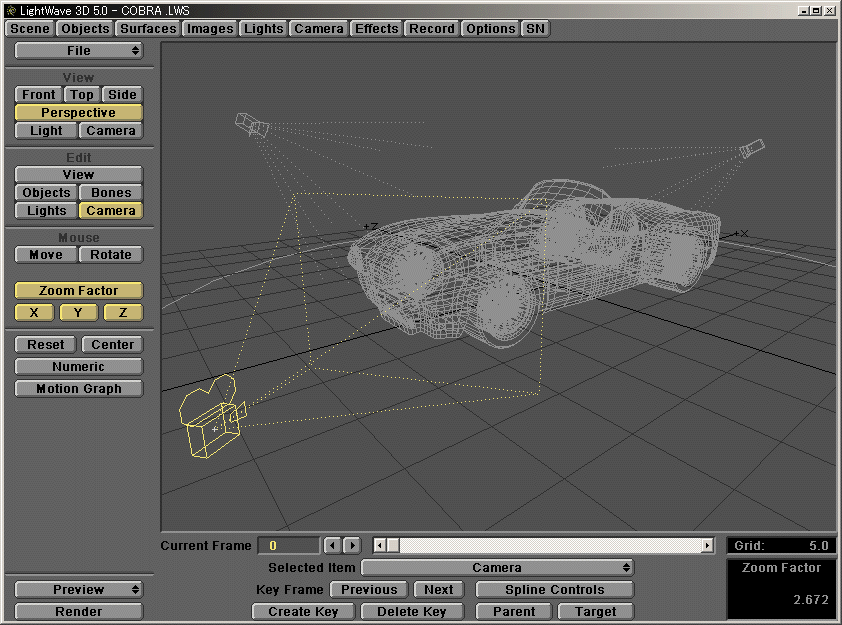The height and width of the screenshot is (625, 842).
Task: Open the File dropdown menu
Action: coord(78,49)
